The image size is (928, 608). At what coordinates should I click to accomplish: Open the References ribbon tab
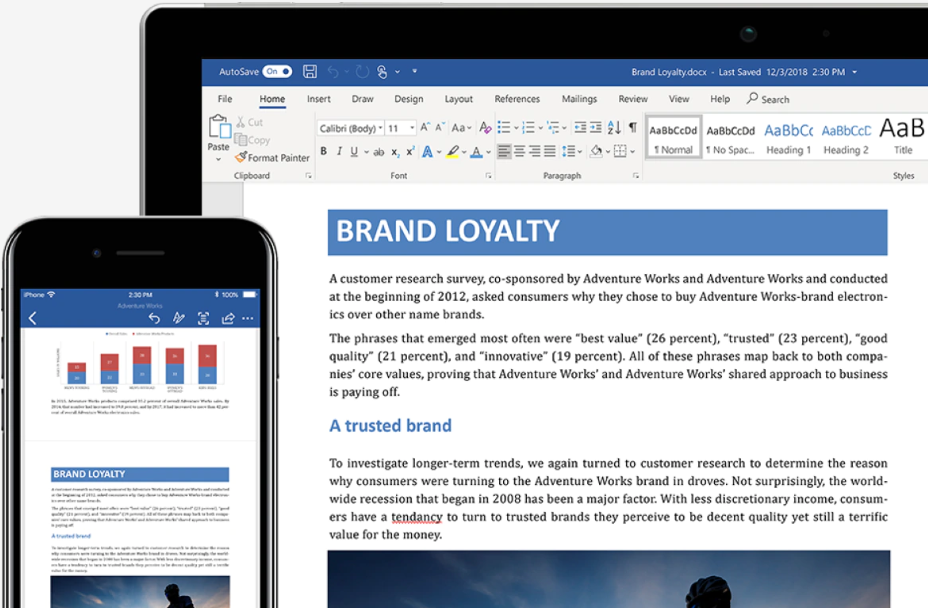pos(517,99)
